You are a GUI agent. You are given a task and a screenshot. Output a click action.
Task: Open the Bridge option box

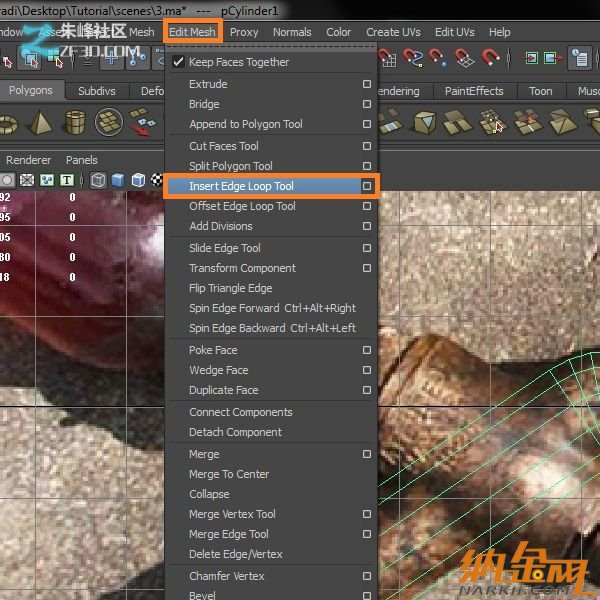[367, 104]
